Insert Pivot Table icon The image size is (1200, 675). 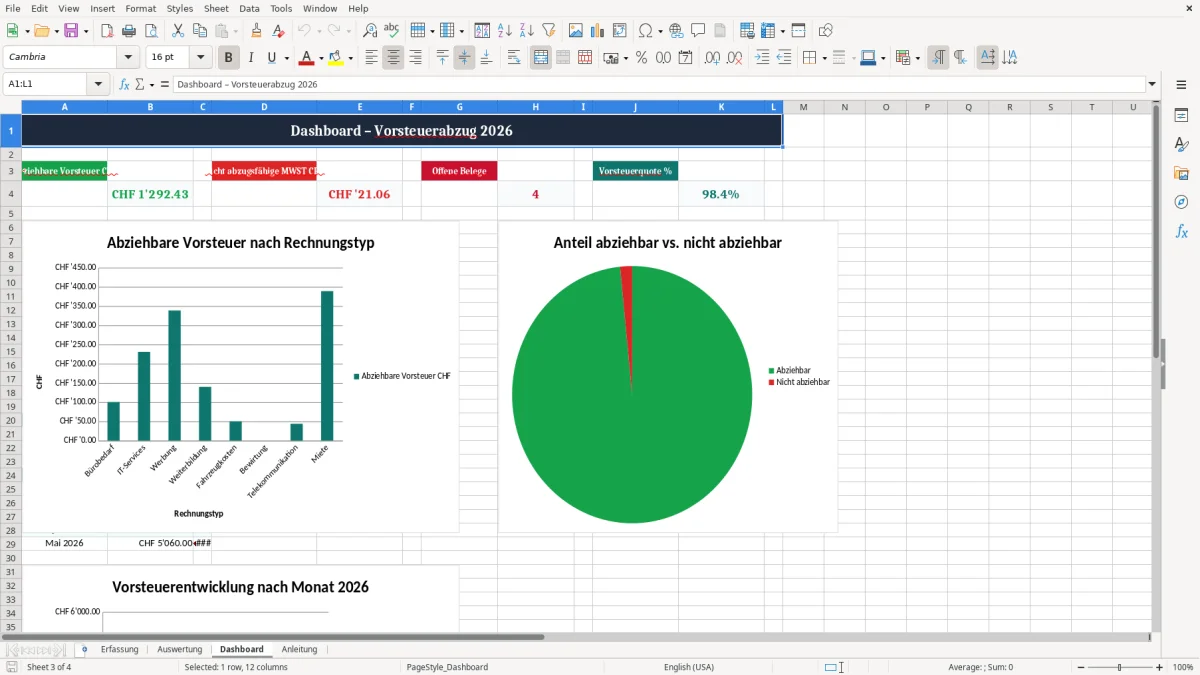coord(620,31)
